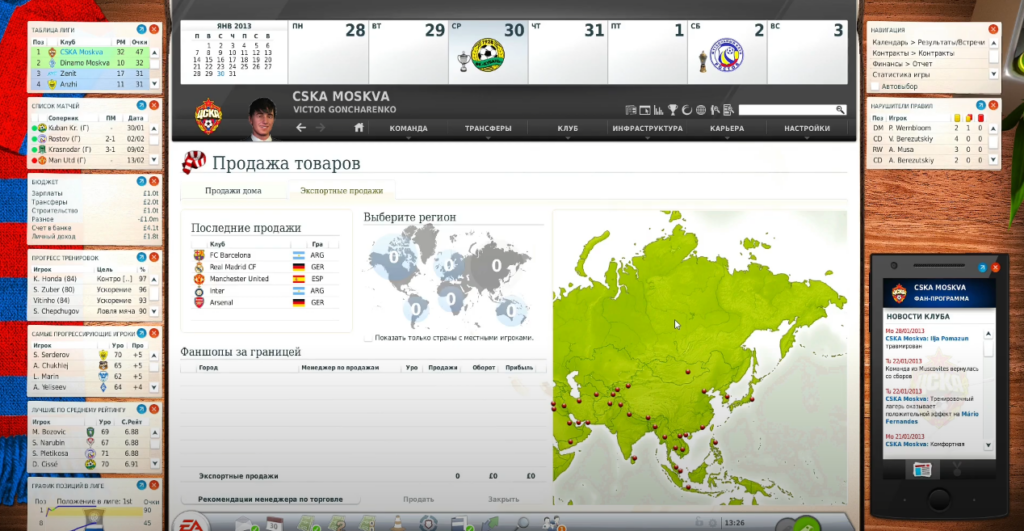1024x531 pixels.
Task: Open the НАСТРОЙКИ dropdown menu
Action: 807,129
